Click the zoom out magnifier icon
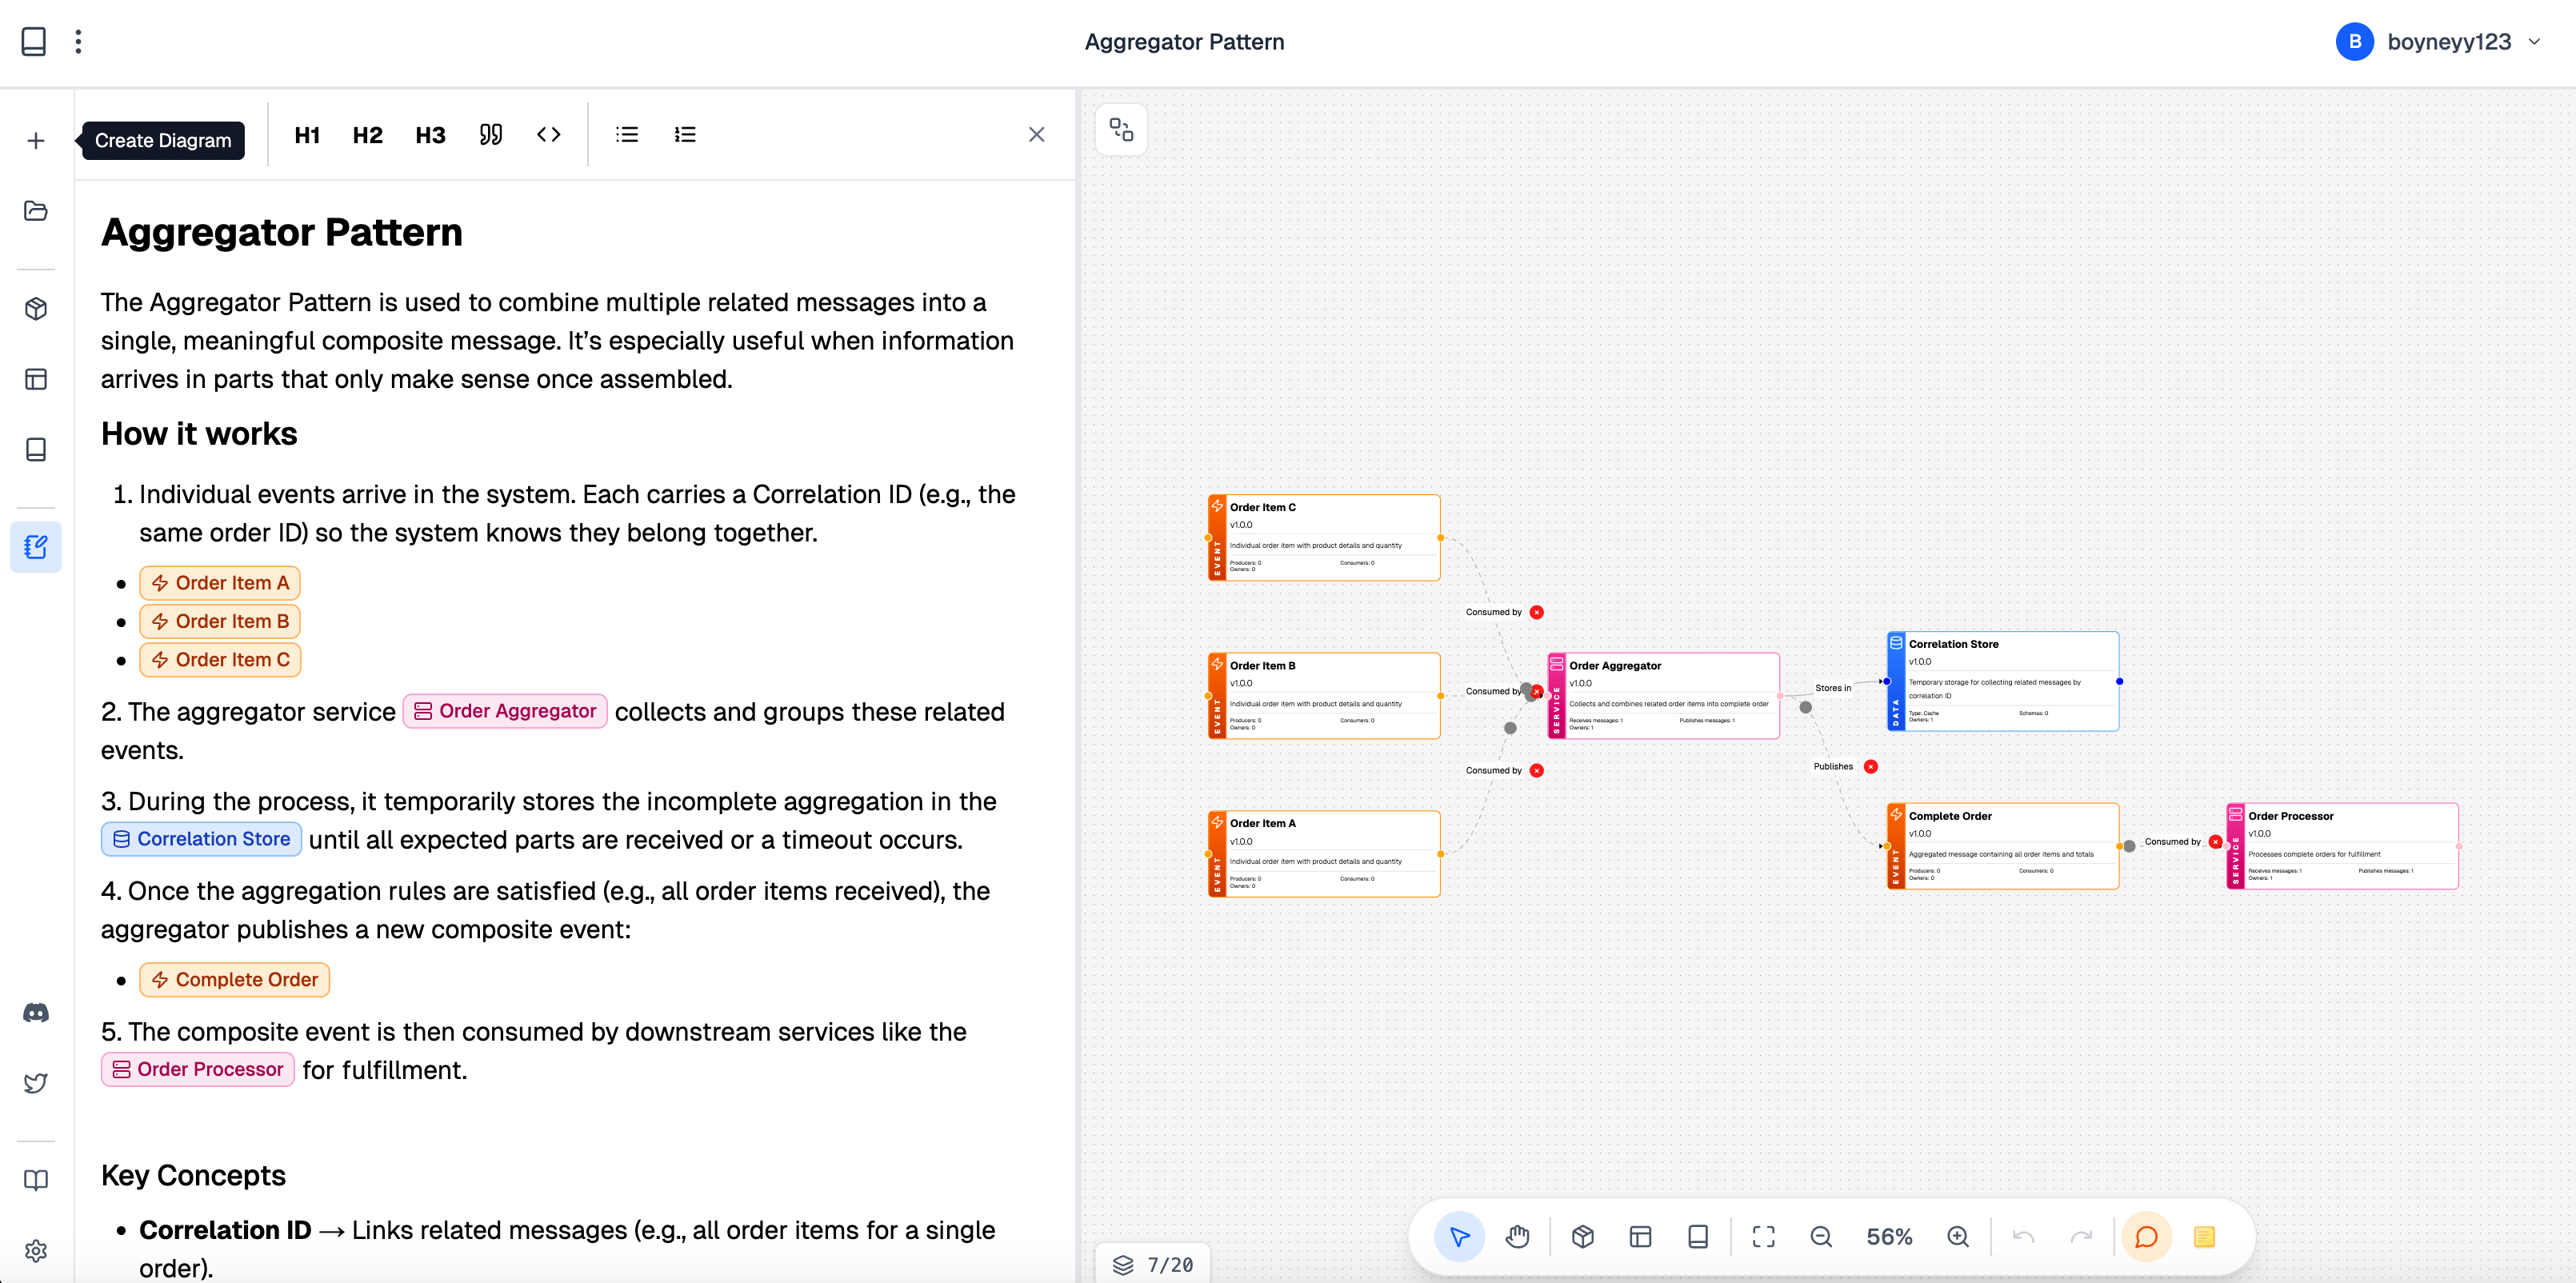Image resolution: width=2576 pixels, height=1283 pixels. coord(1821,1236)
